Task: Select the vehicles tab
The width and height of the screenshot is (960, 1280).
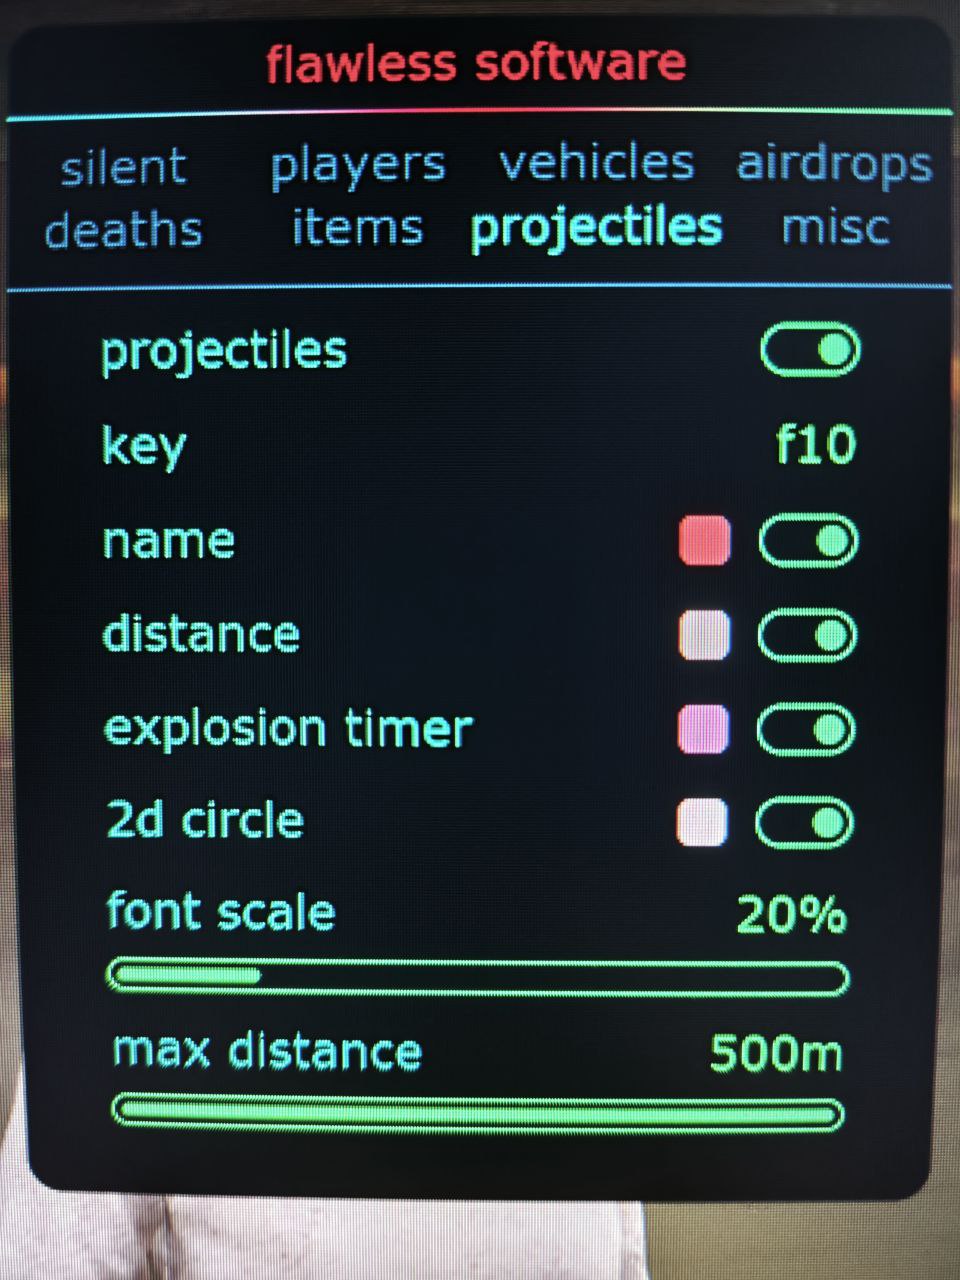Action: (596, 164)
